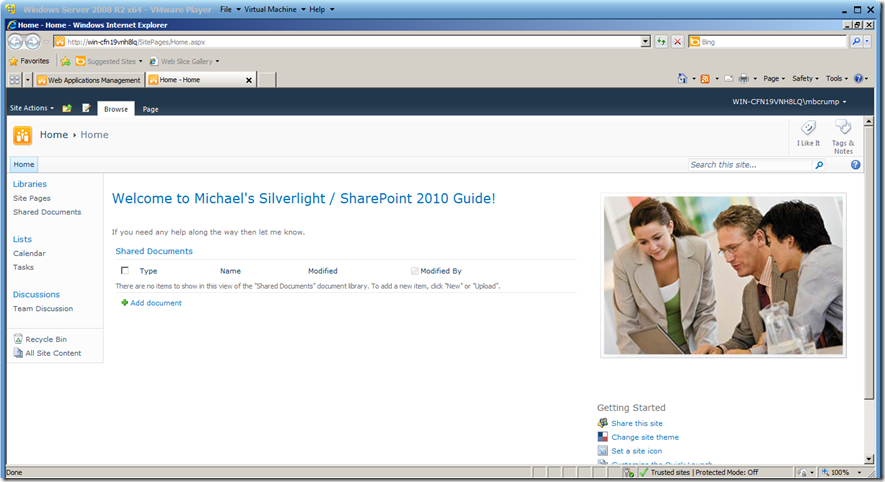Click the RSS feeds icon
Viewport: 885px width, 482px height.
click(705, 79)
